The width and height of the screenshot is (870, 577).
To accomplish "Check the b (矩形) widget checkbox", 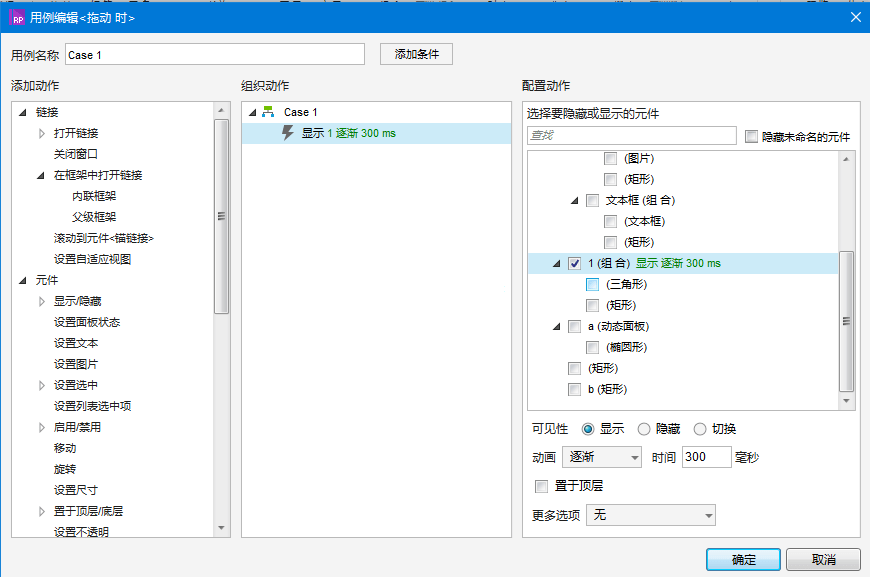I will click(x=574, y=389).
